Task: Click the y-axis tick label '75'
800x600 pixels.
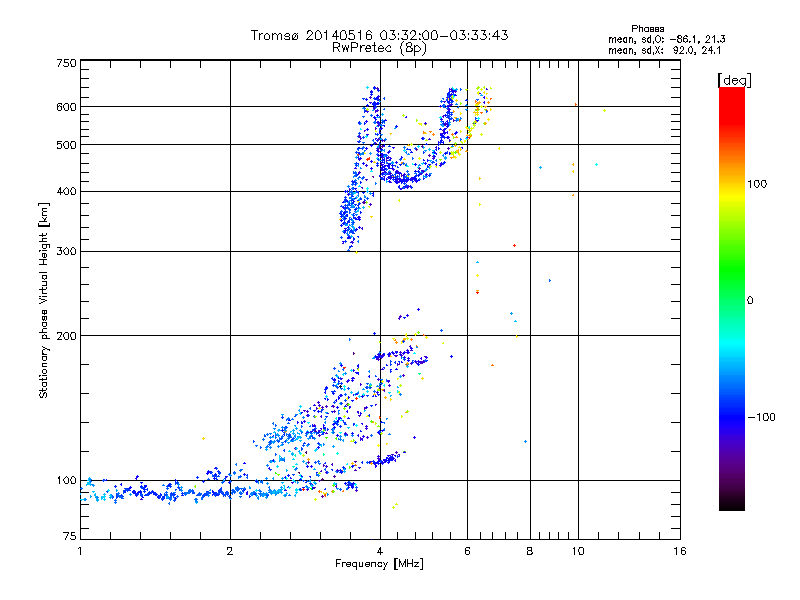Action: pos(70,536)
